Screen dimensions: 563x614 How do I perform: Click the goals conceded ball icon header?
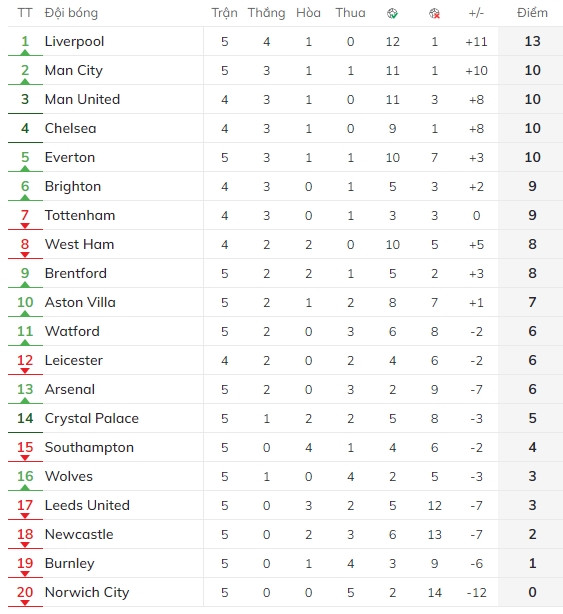coord(434,14)
